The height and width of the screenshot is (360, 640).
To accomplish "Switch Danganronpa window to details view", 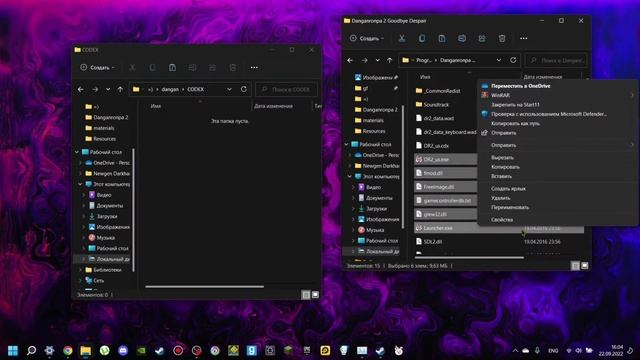I will 575,266.
